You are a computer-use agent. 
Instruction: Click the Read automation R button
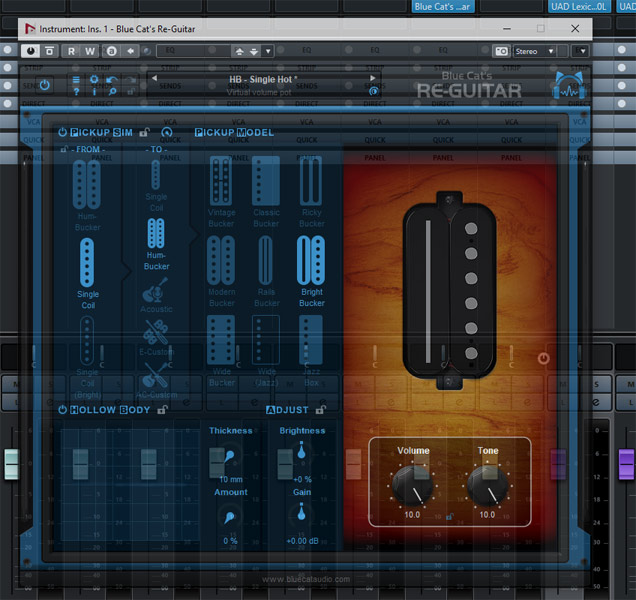pos(72,51)
